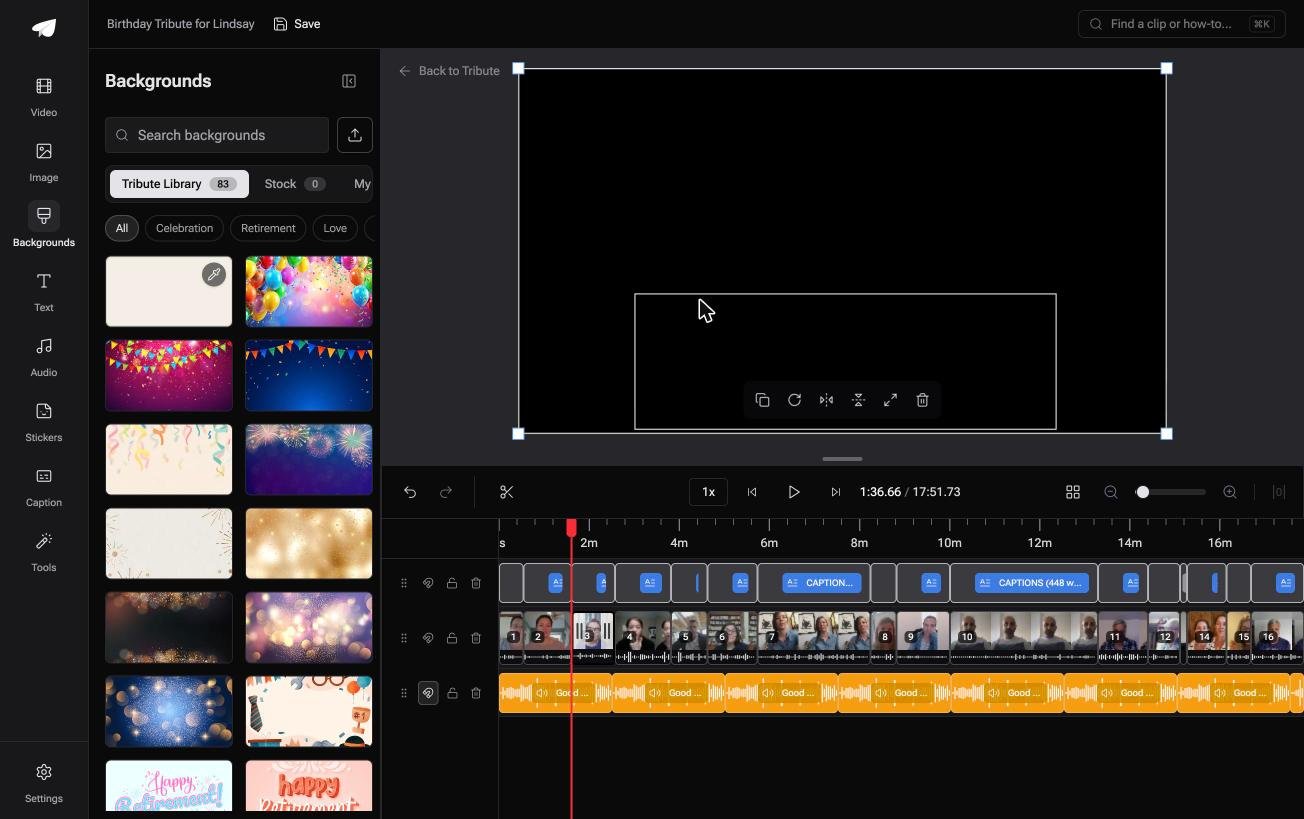Viewport: 1304px width, 819px height.
Task: Click the expand arrows icon in the preview toolbar
Action: pyautogui.click(x=890, y=400)
